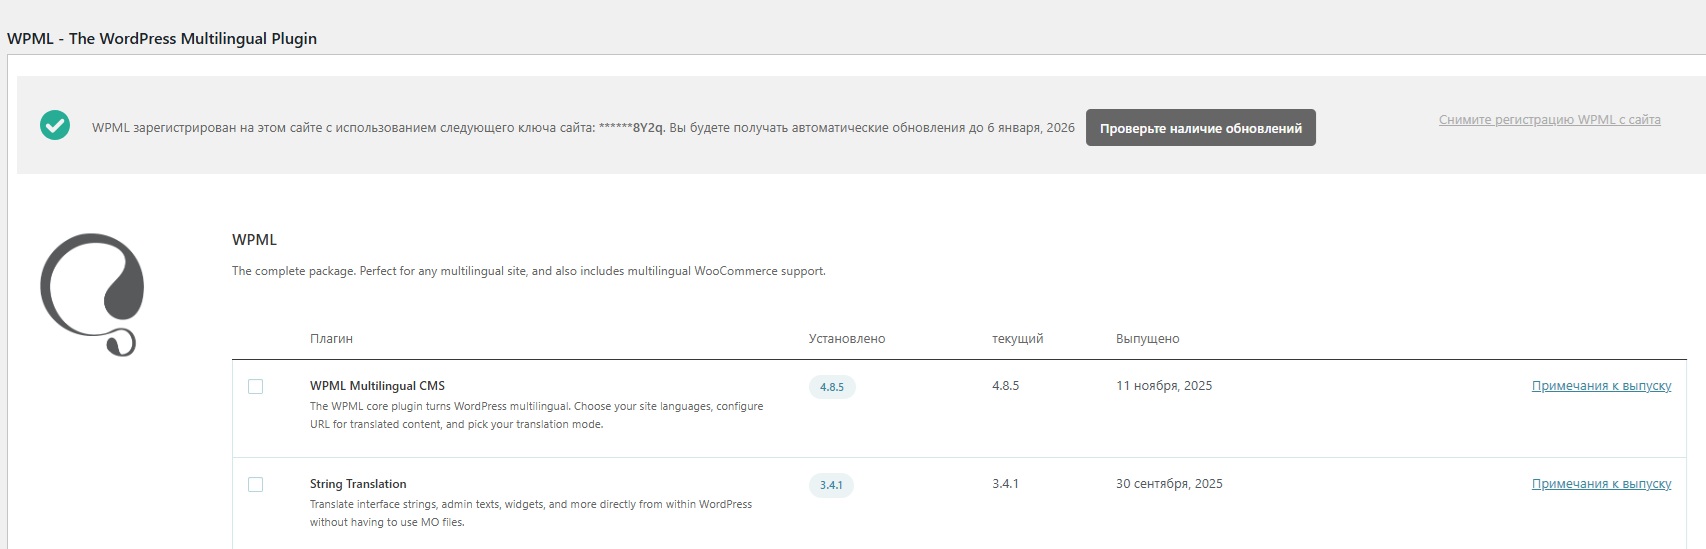Tick the String Translation checkbox

(x=256, y=485)
